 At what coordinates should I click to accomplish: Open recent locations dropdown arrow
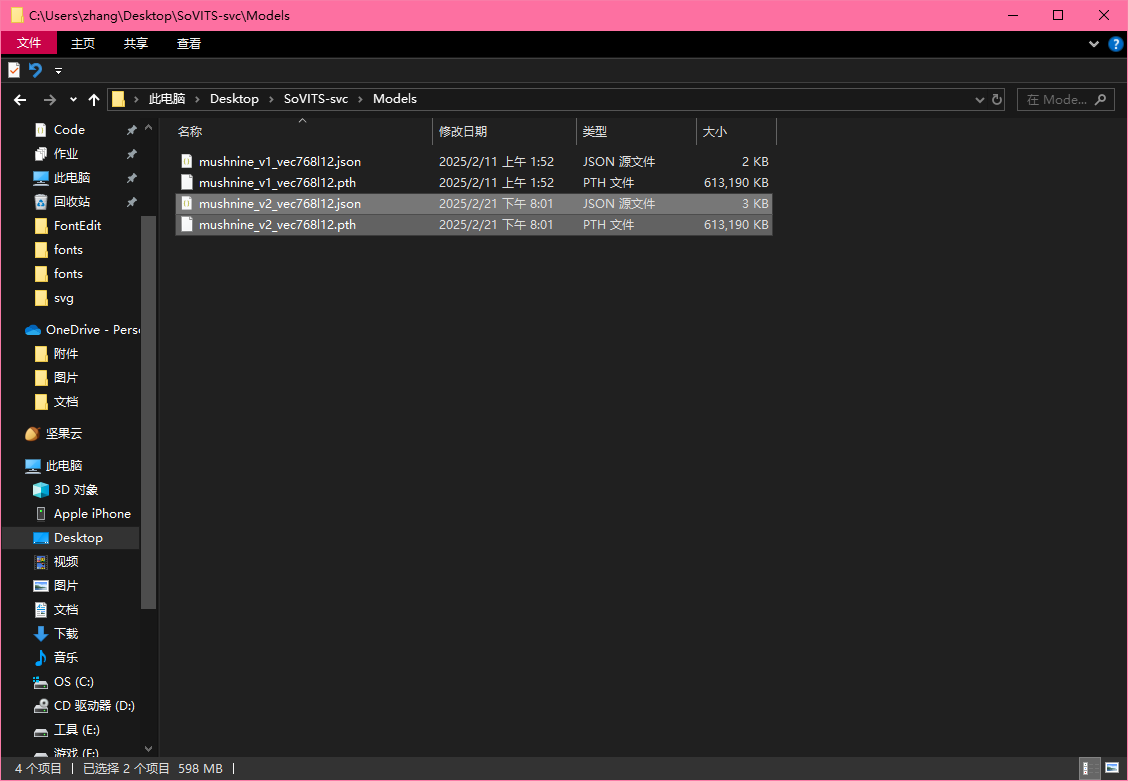click(73, 100)
